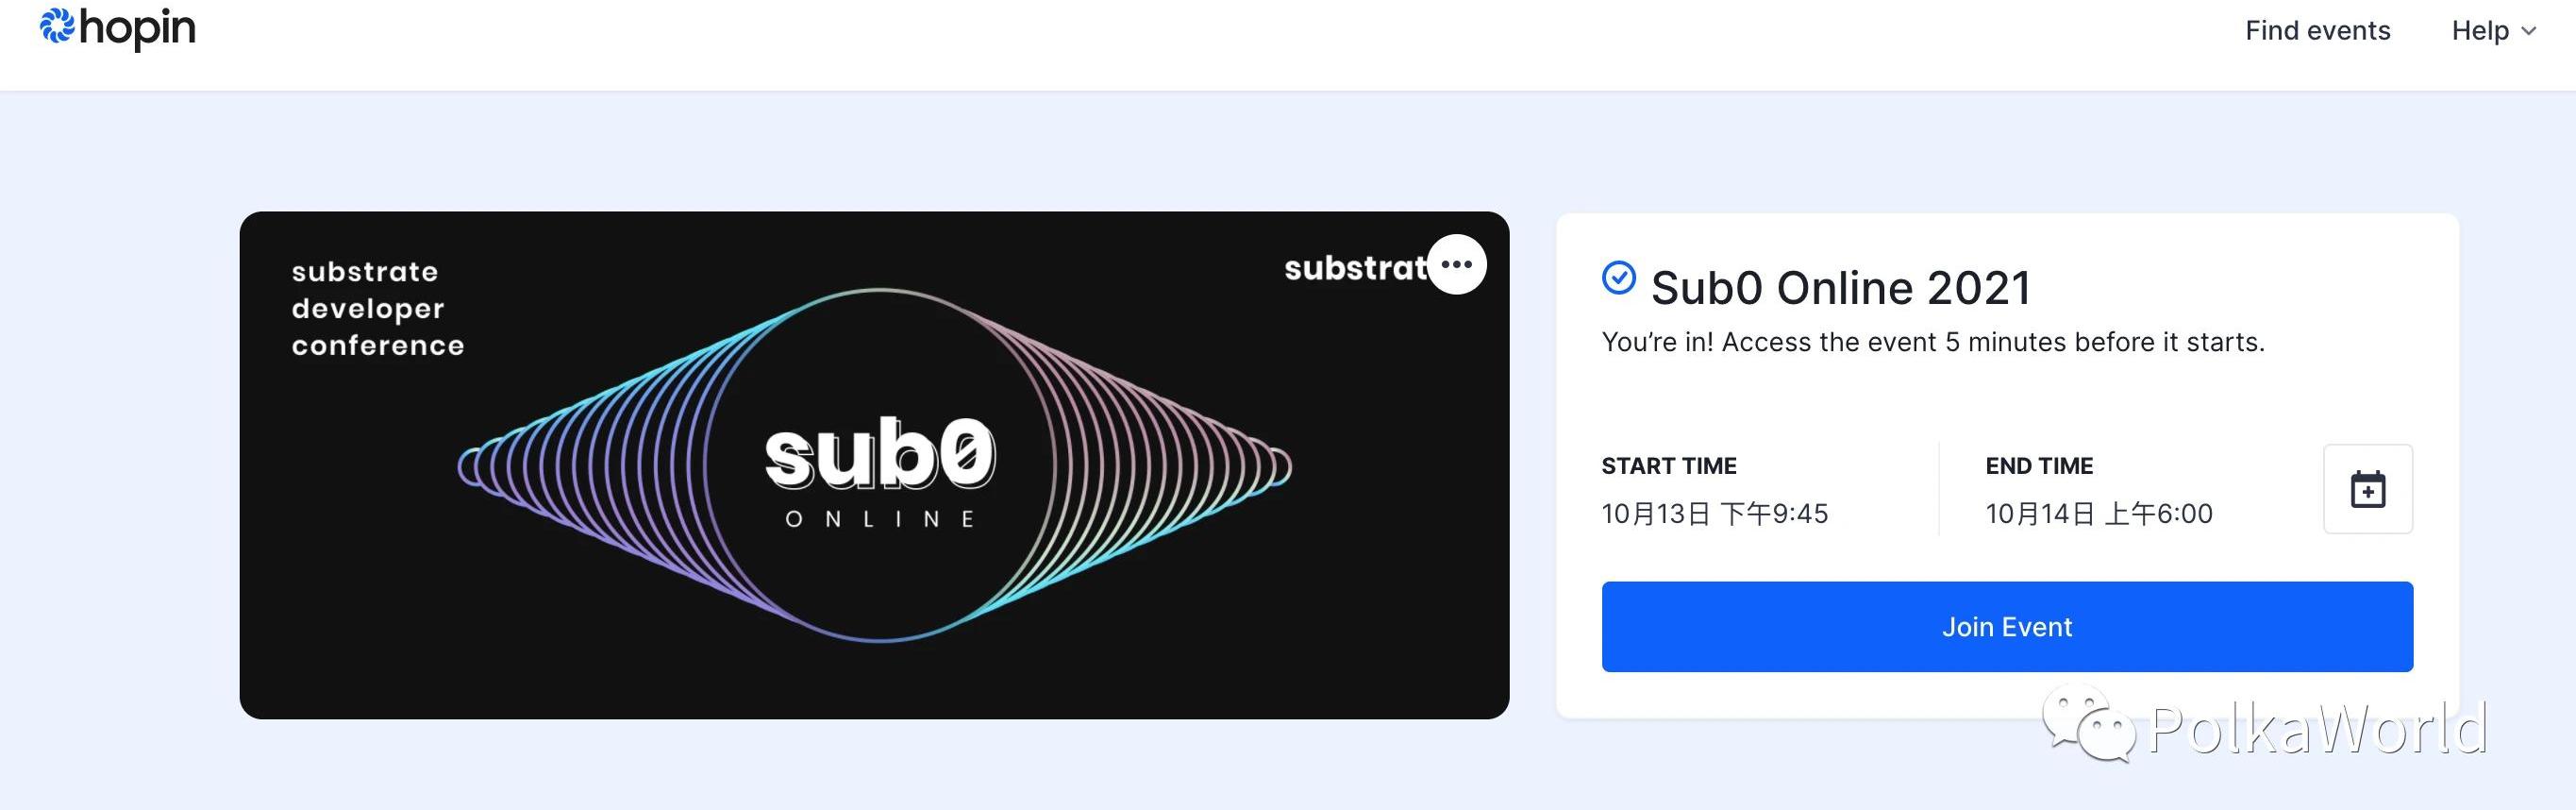
Task: Click the substrate developer conference text
Action: (377, 308)
